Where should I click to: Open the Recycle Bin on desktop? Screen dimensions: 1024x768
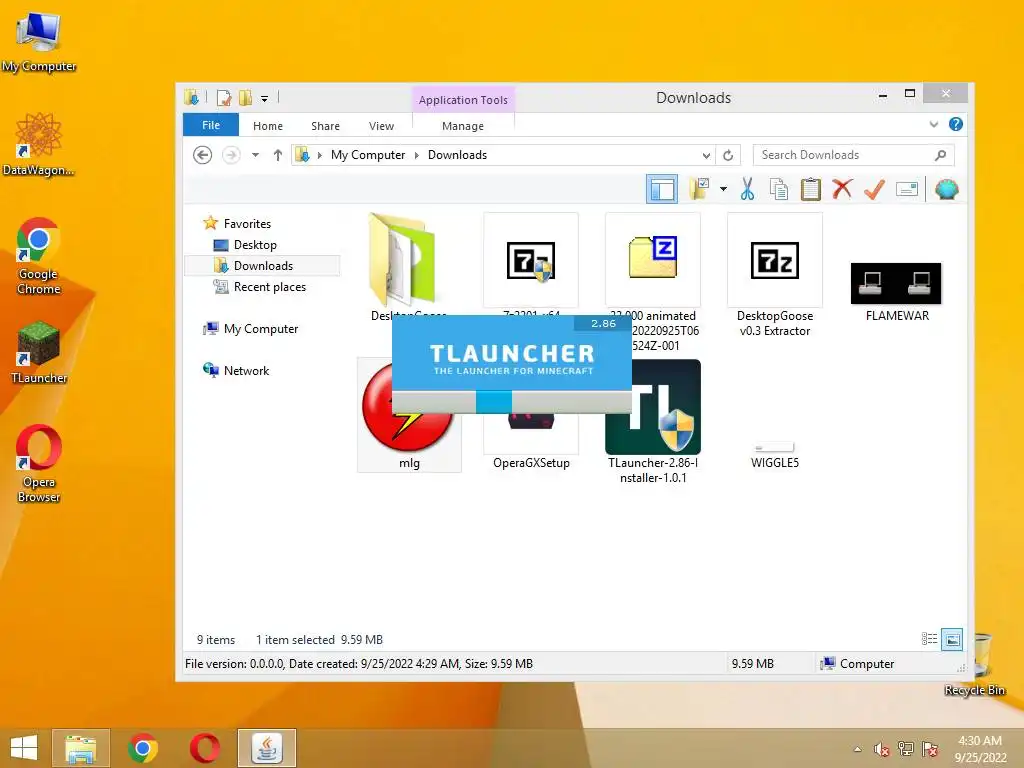[978, 665]
